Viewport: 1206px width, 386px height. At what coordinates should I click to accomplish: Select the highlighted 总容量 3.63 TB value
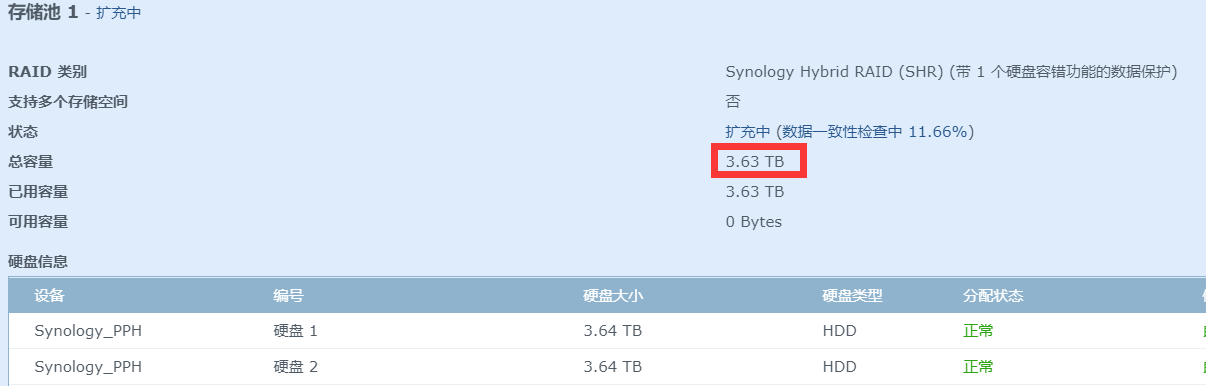[x=755, y=161]
